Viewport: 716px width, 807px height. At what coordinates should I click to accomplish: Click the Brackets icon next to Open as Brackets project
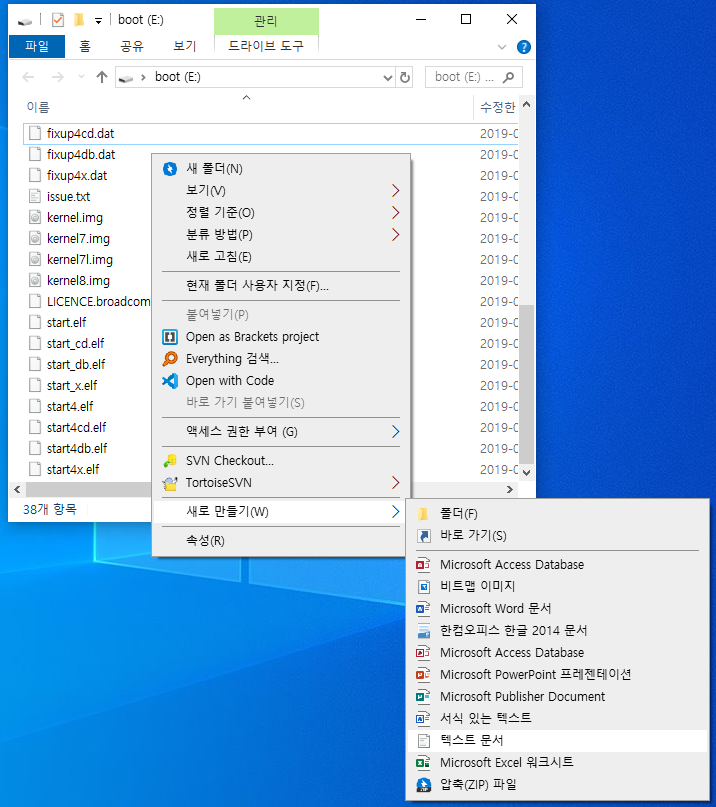[170, 337]
